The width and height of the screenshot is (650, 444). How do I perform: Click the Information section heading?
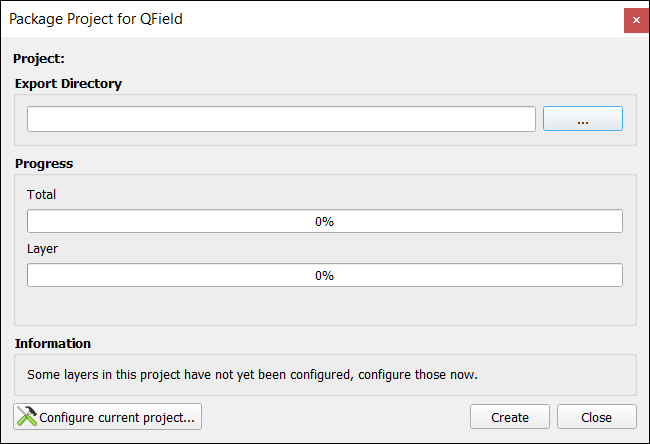point(53,343)
